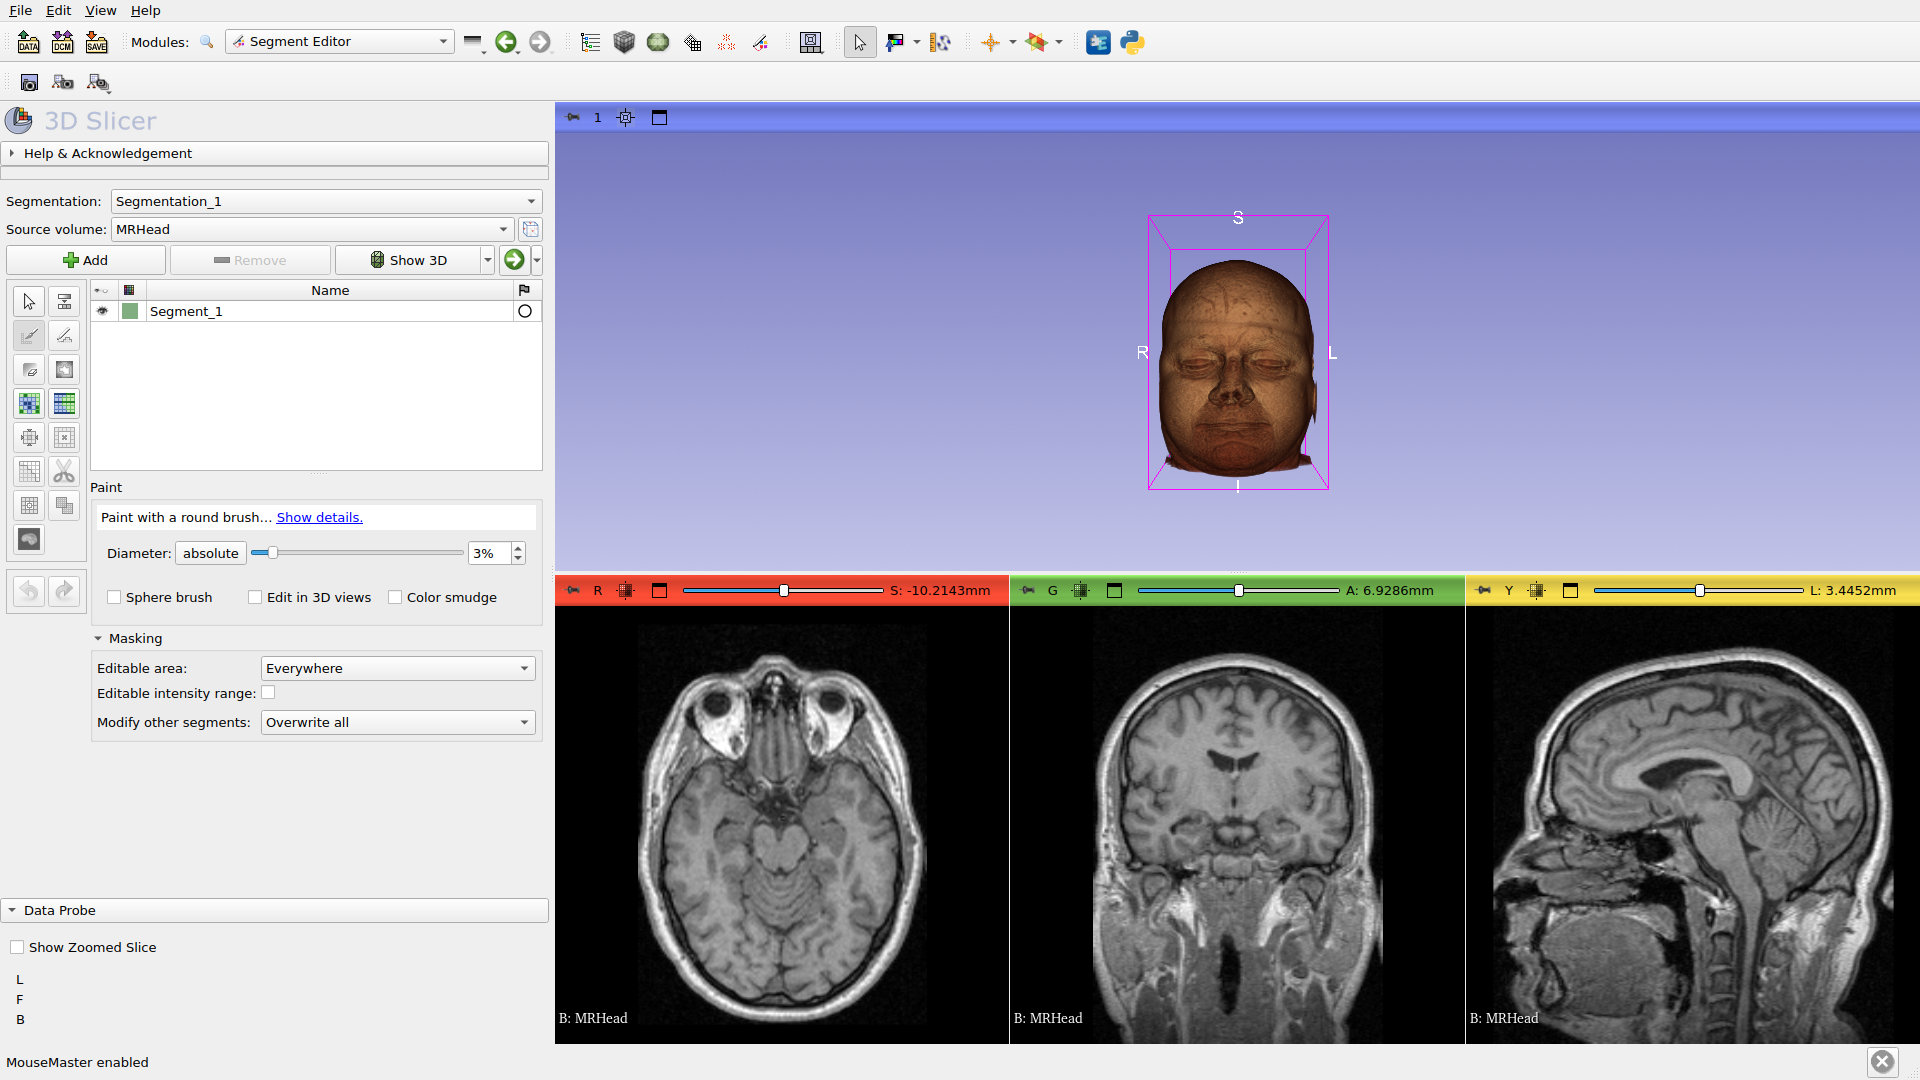This screenshot has height=1080, width=1920.
Task: Select the Level tracing effect
Action: tap(64, 370)
